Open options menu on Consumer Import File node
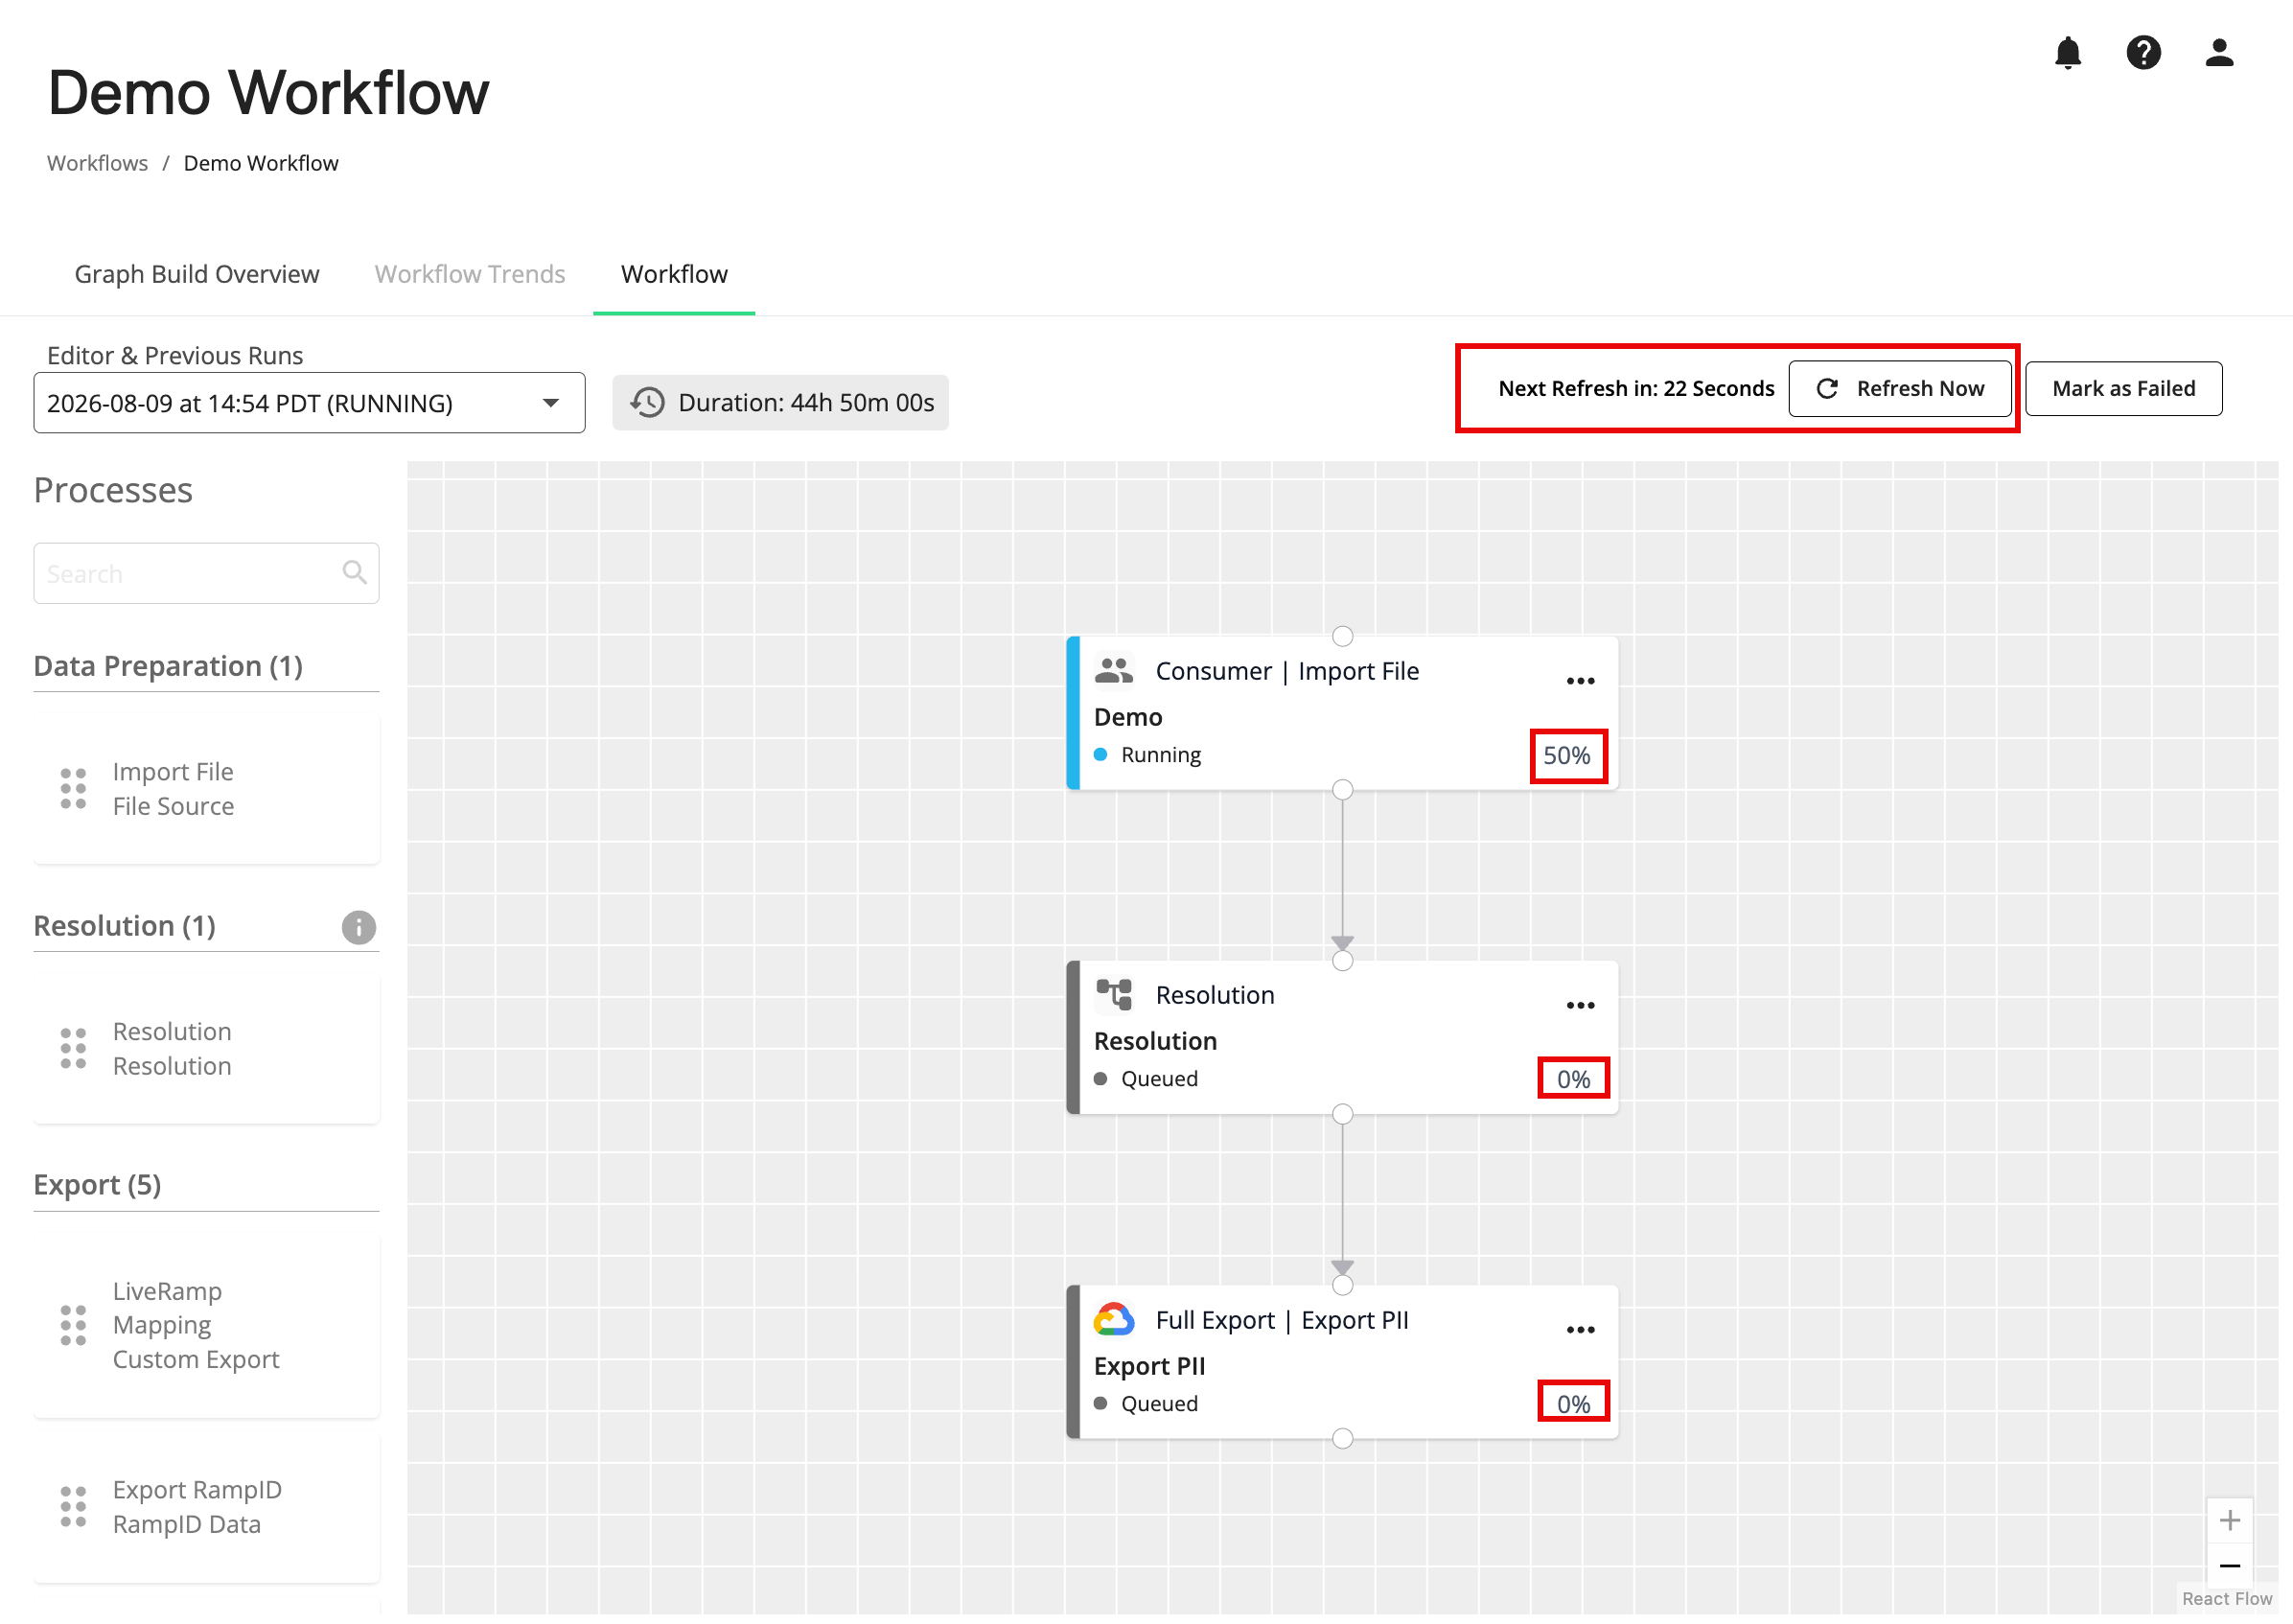The width and height of the screenshot is (2293, 1624). click(1580, 681)
